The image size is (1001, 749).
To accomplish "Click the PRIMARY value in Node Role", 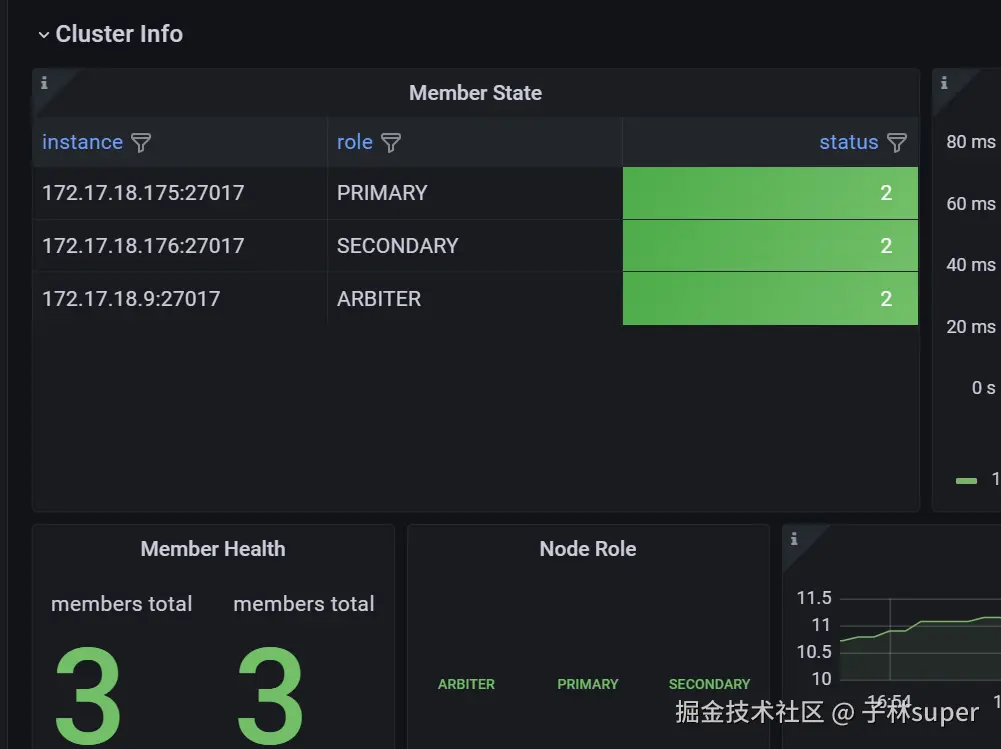I will pyautogui.click(x=588, y=684).
